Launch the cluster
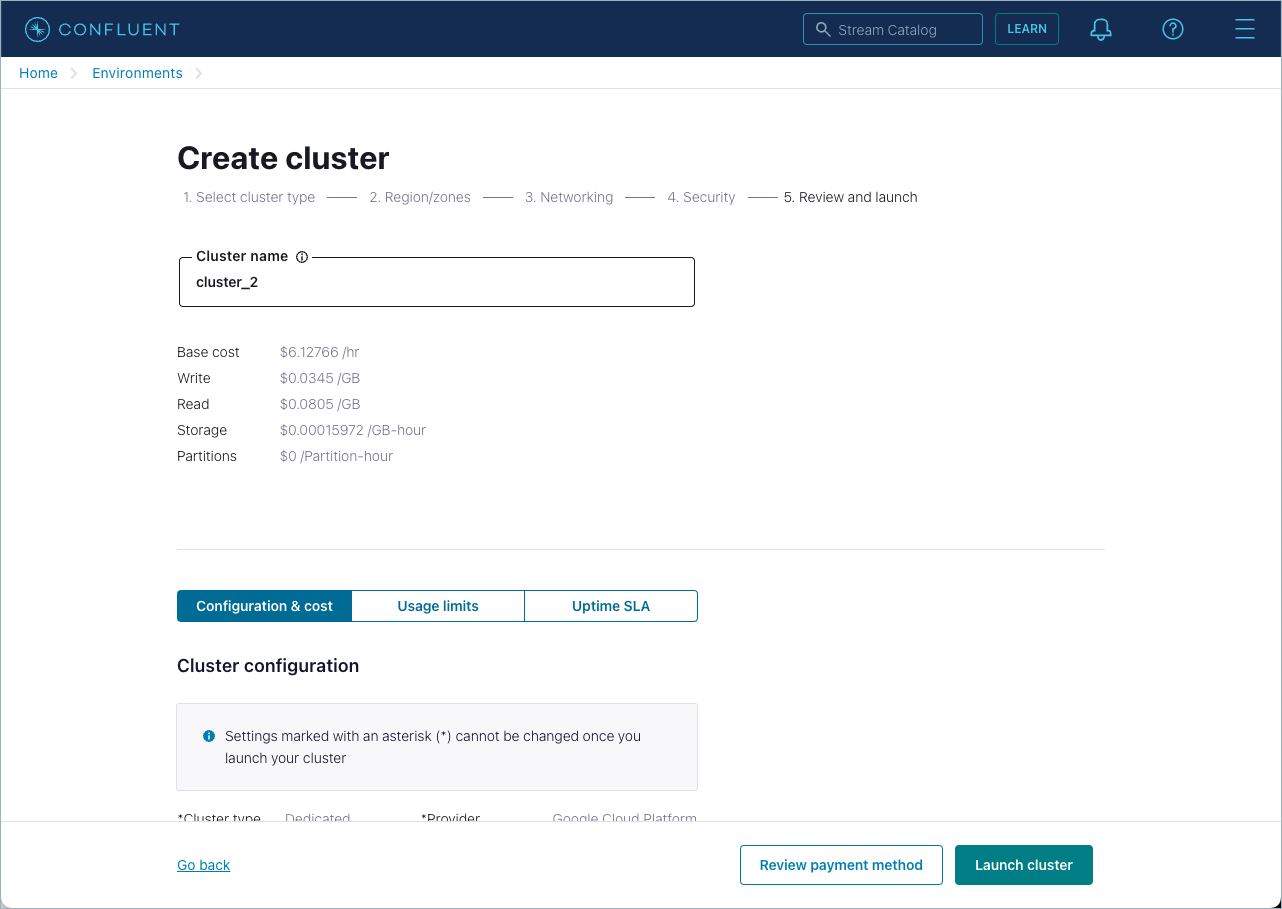 (x=1023, y=864)
